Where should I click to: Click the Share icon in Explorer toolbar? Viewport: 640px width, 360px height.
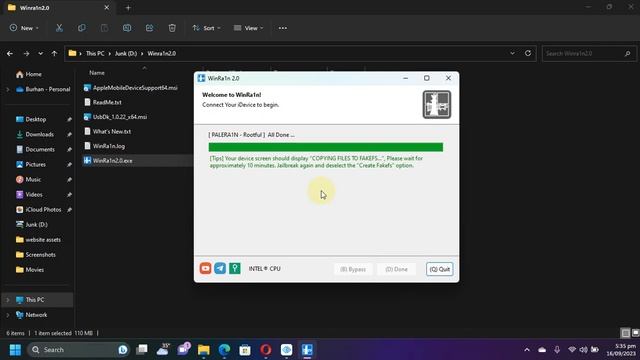[149, 28]
